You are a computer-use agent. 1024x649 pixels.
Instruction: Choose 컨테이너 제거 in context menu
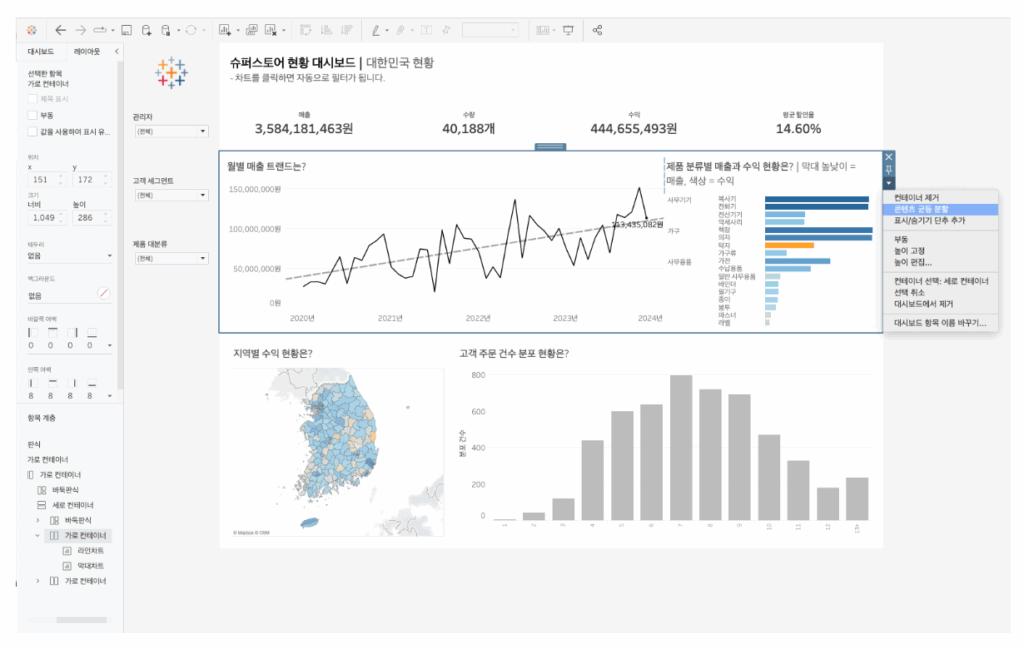(916, 198)
